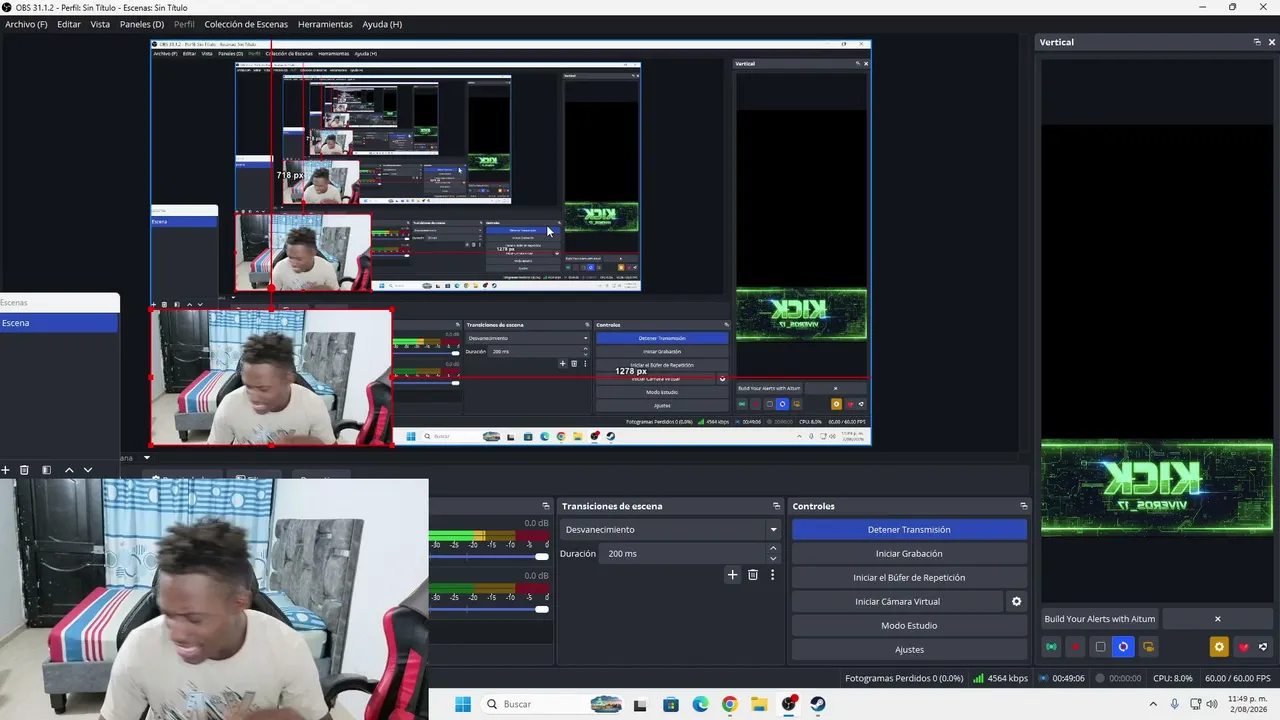Click the green vertical streaming icon
This screenshot has width=1280, height=720.
click(x=1051, y=647)
